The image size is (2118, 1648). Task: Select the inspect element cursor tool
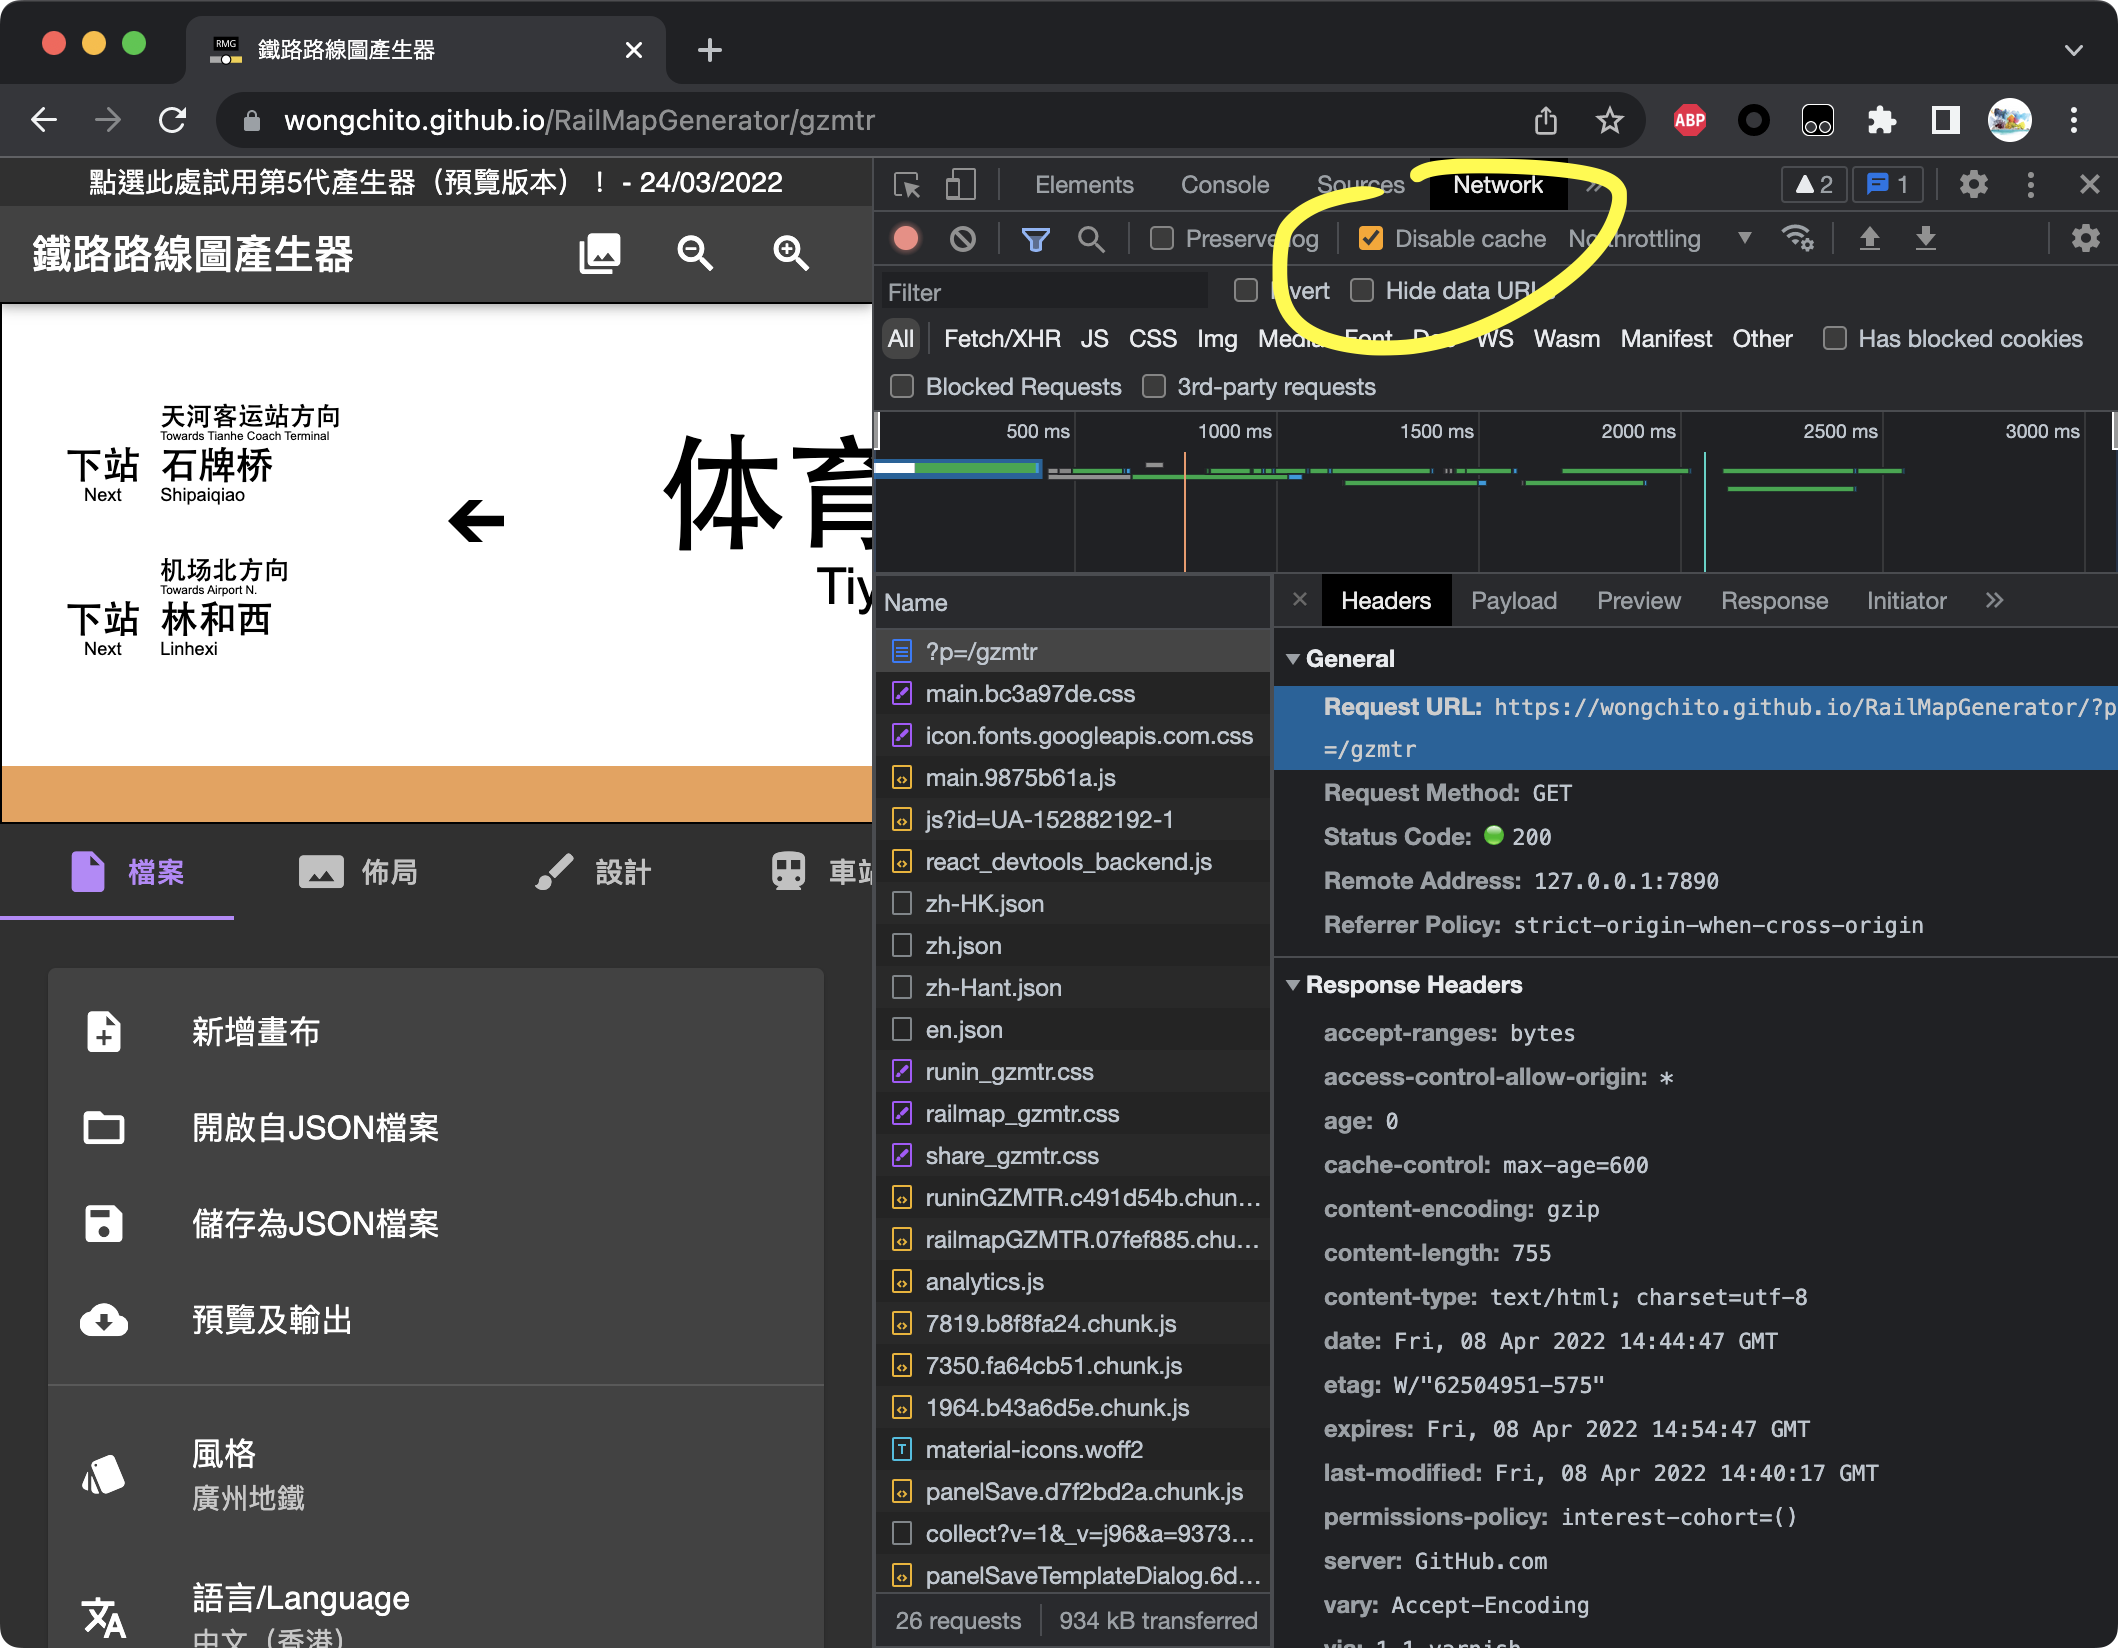click(907, 184)
